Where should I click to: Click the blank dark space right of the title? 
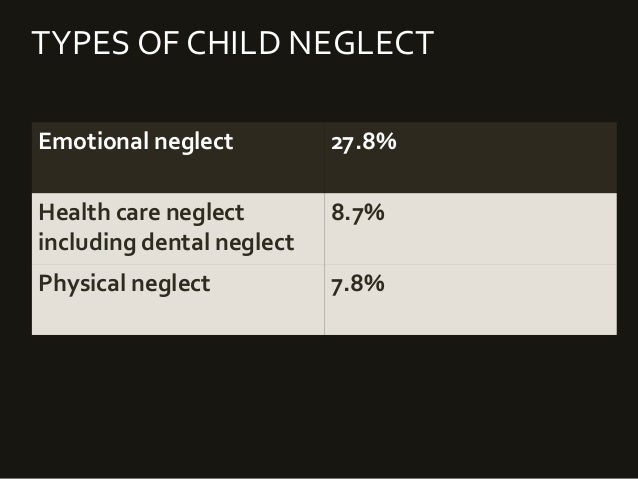click(x=540, y=44)
